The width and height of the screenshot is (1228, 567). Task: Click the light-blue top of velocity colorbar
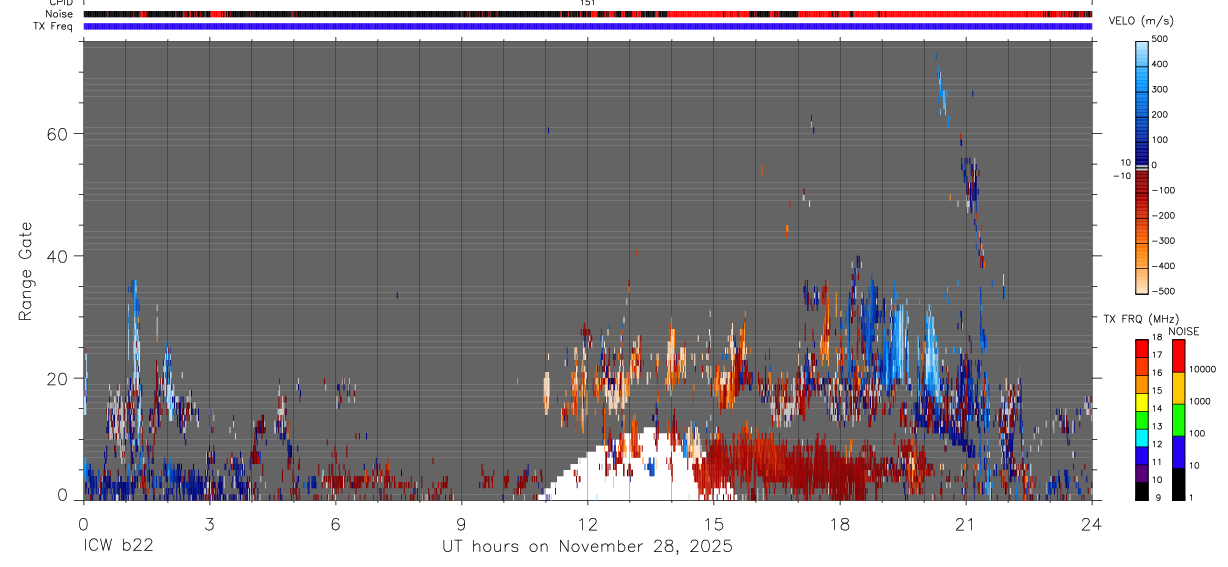click(1142, 53)
